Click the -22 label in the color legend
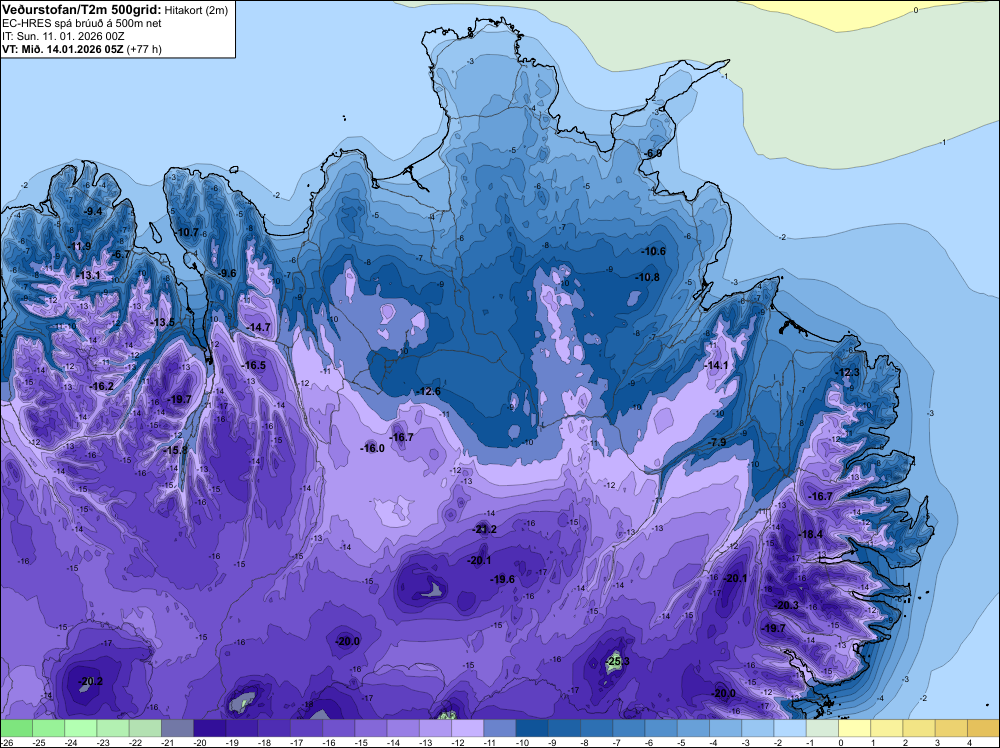 [136, 743]
